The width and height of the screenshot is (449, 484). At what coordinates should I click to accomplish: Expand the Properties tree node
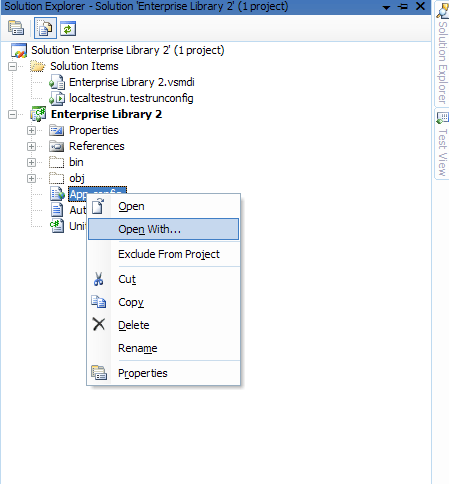(31, 130)
